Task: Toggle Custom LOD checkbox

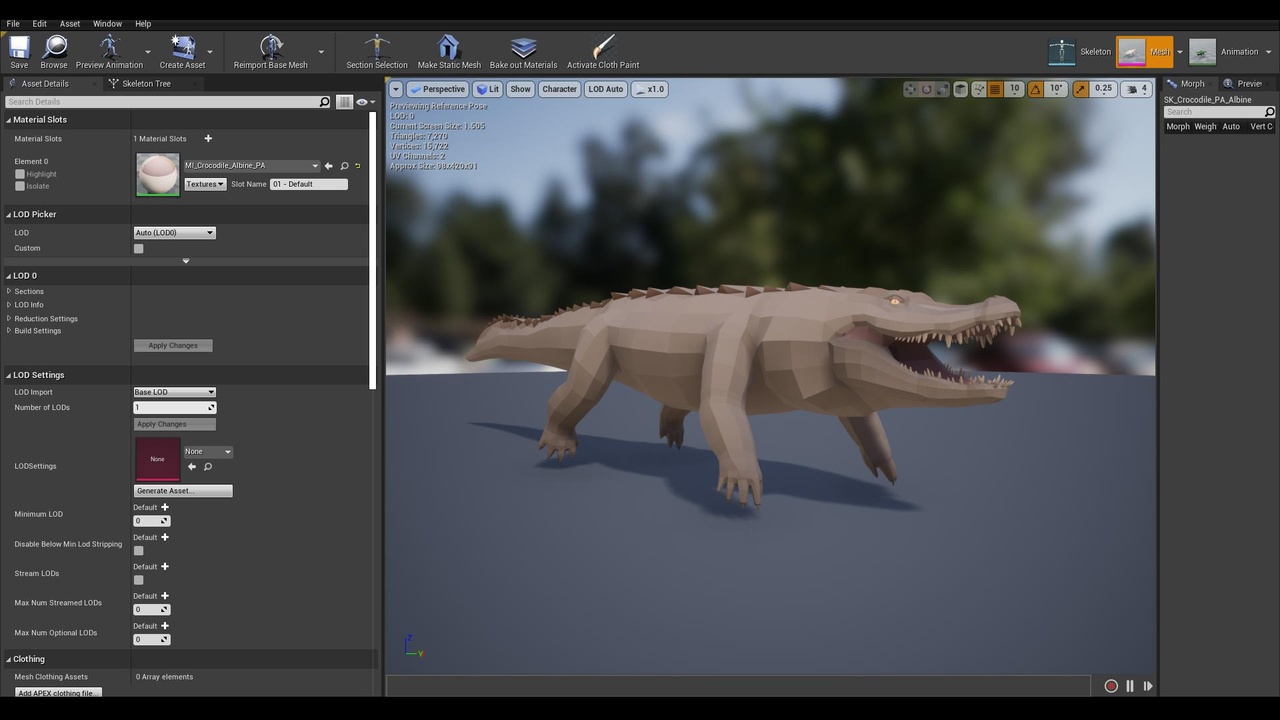Action: pyautogui.click(x=138, y=248)
